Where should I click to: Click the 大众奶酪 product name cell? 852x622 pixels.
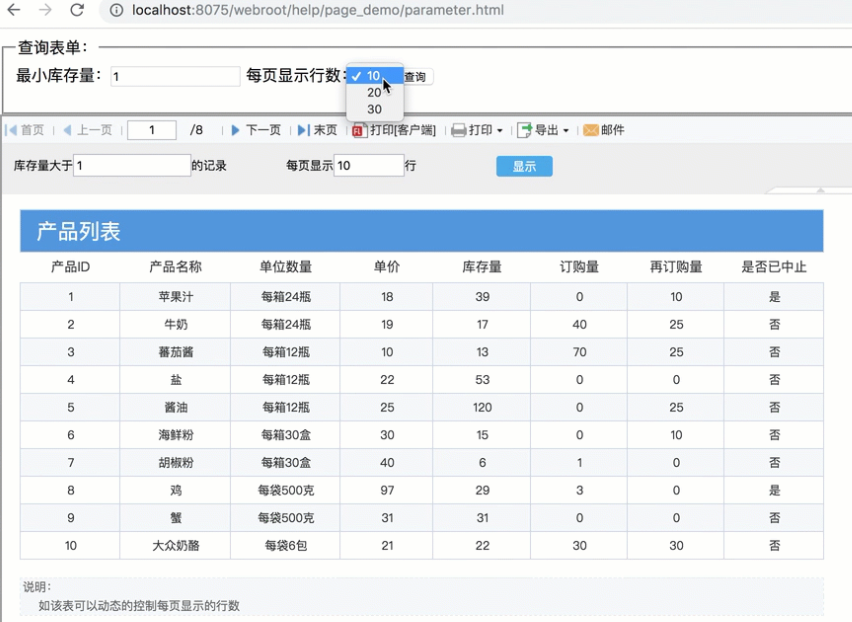coord(176,545)
